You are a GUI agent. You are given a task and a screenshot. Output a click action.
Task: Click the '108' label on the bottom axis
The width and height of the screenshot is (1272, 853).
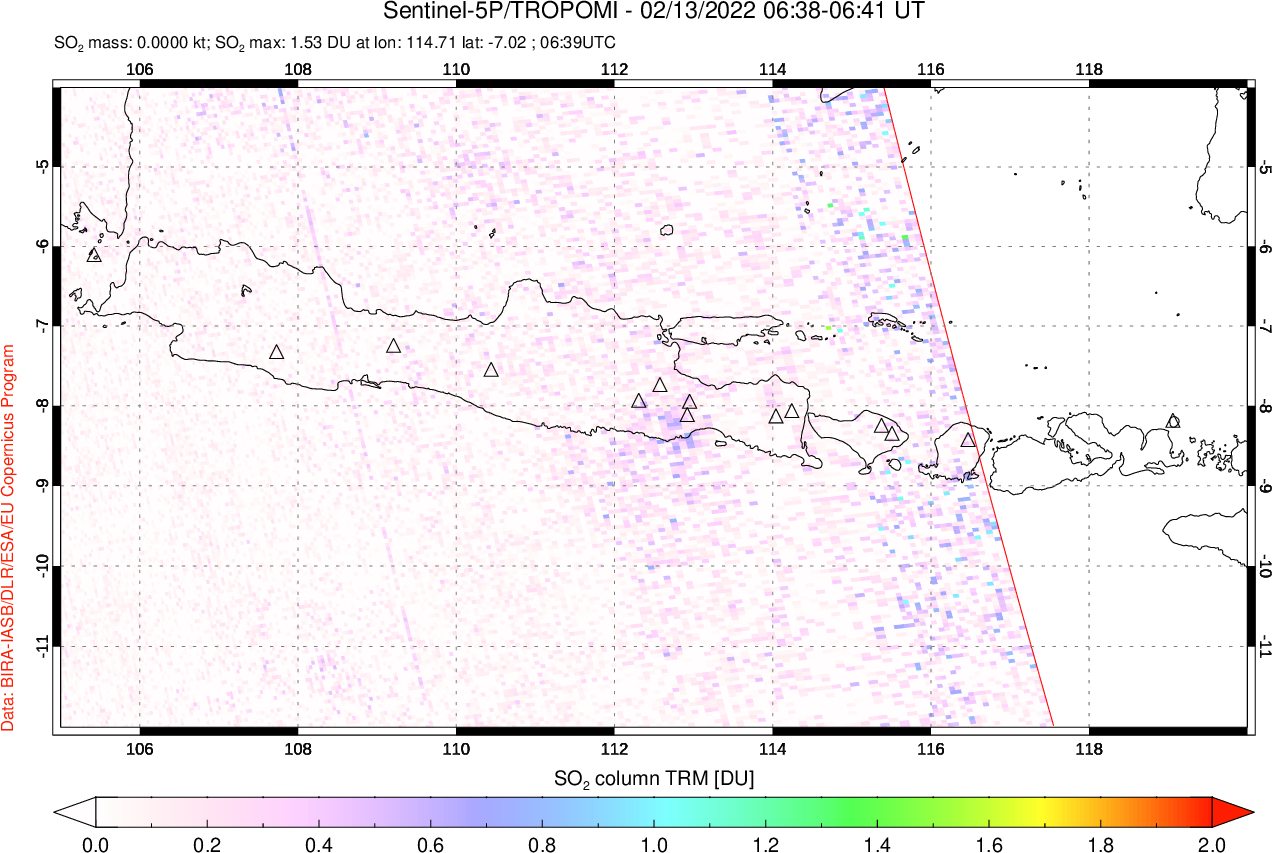[297, 747]
